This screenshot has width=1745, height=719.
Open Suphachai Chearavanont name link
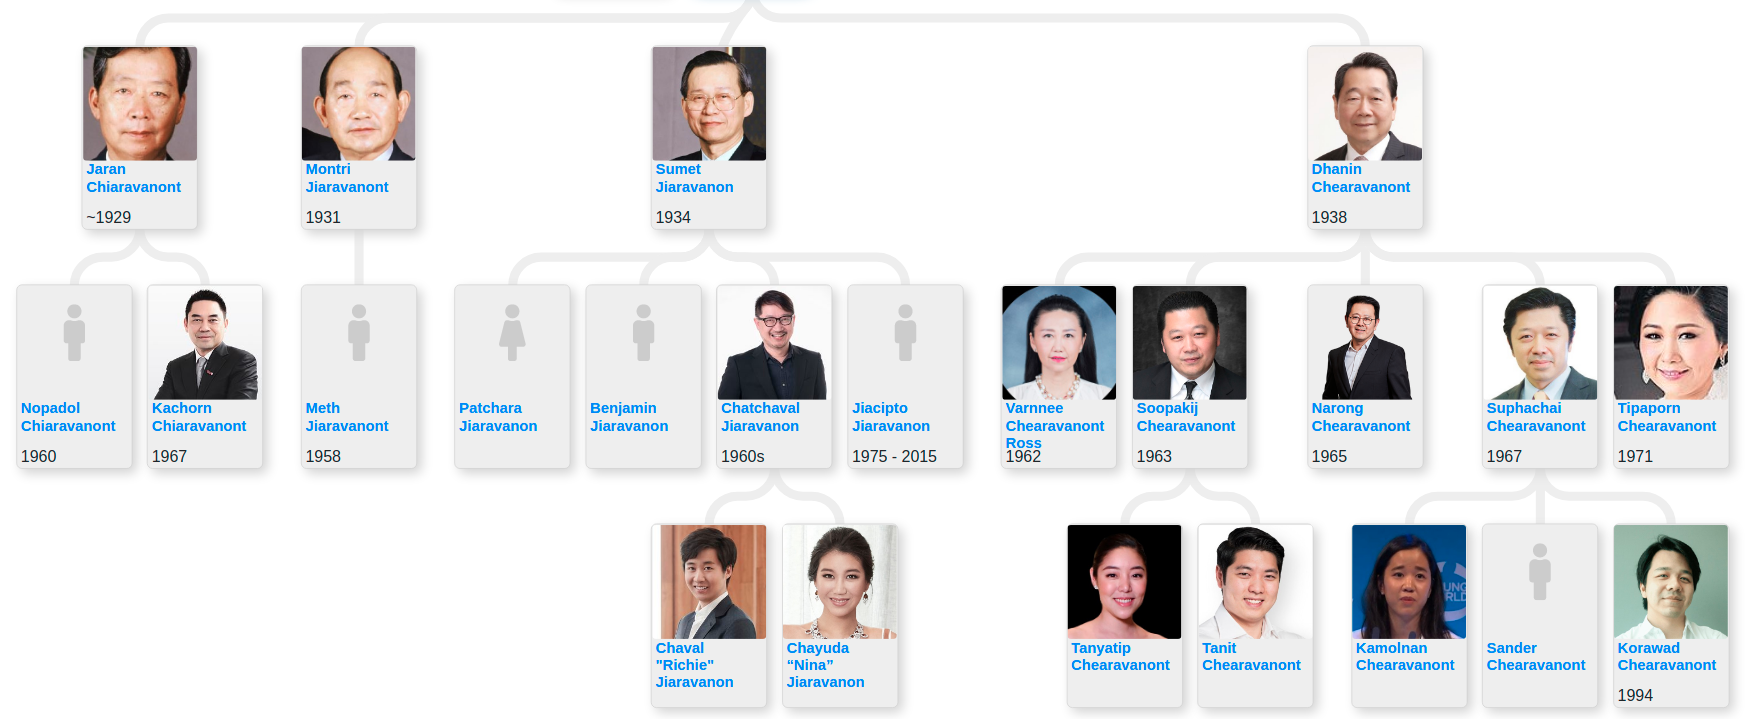point(1536,417)
